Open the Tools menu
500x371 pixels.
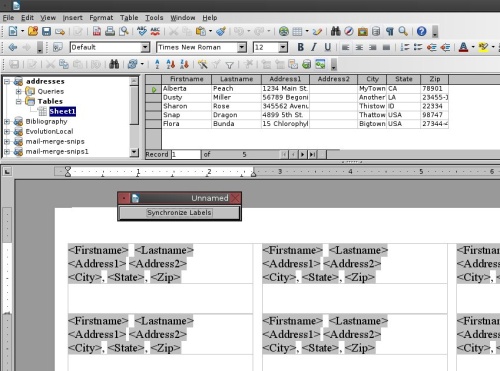154,18
